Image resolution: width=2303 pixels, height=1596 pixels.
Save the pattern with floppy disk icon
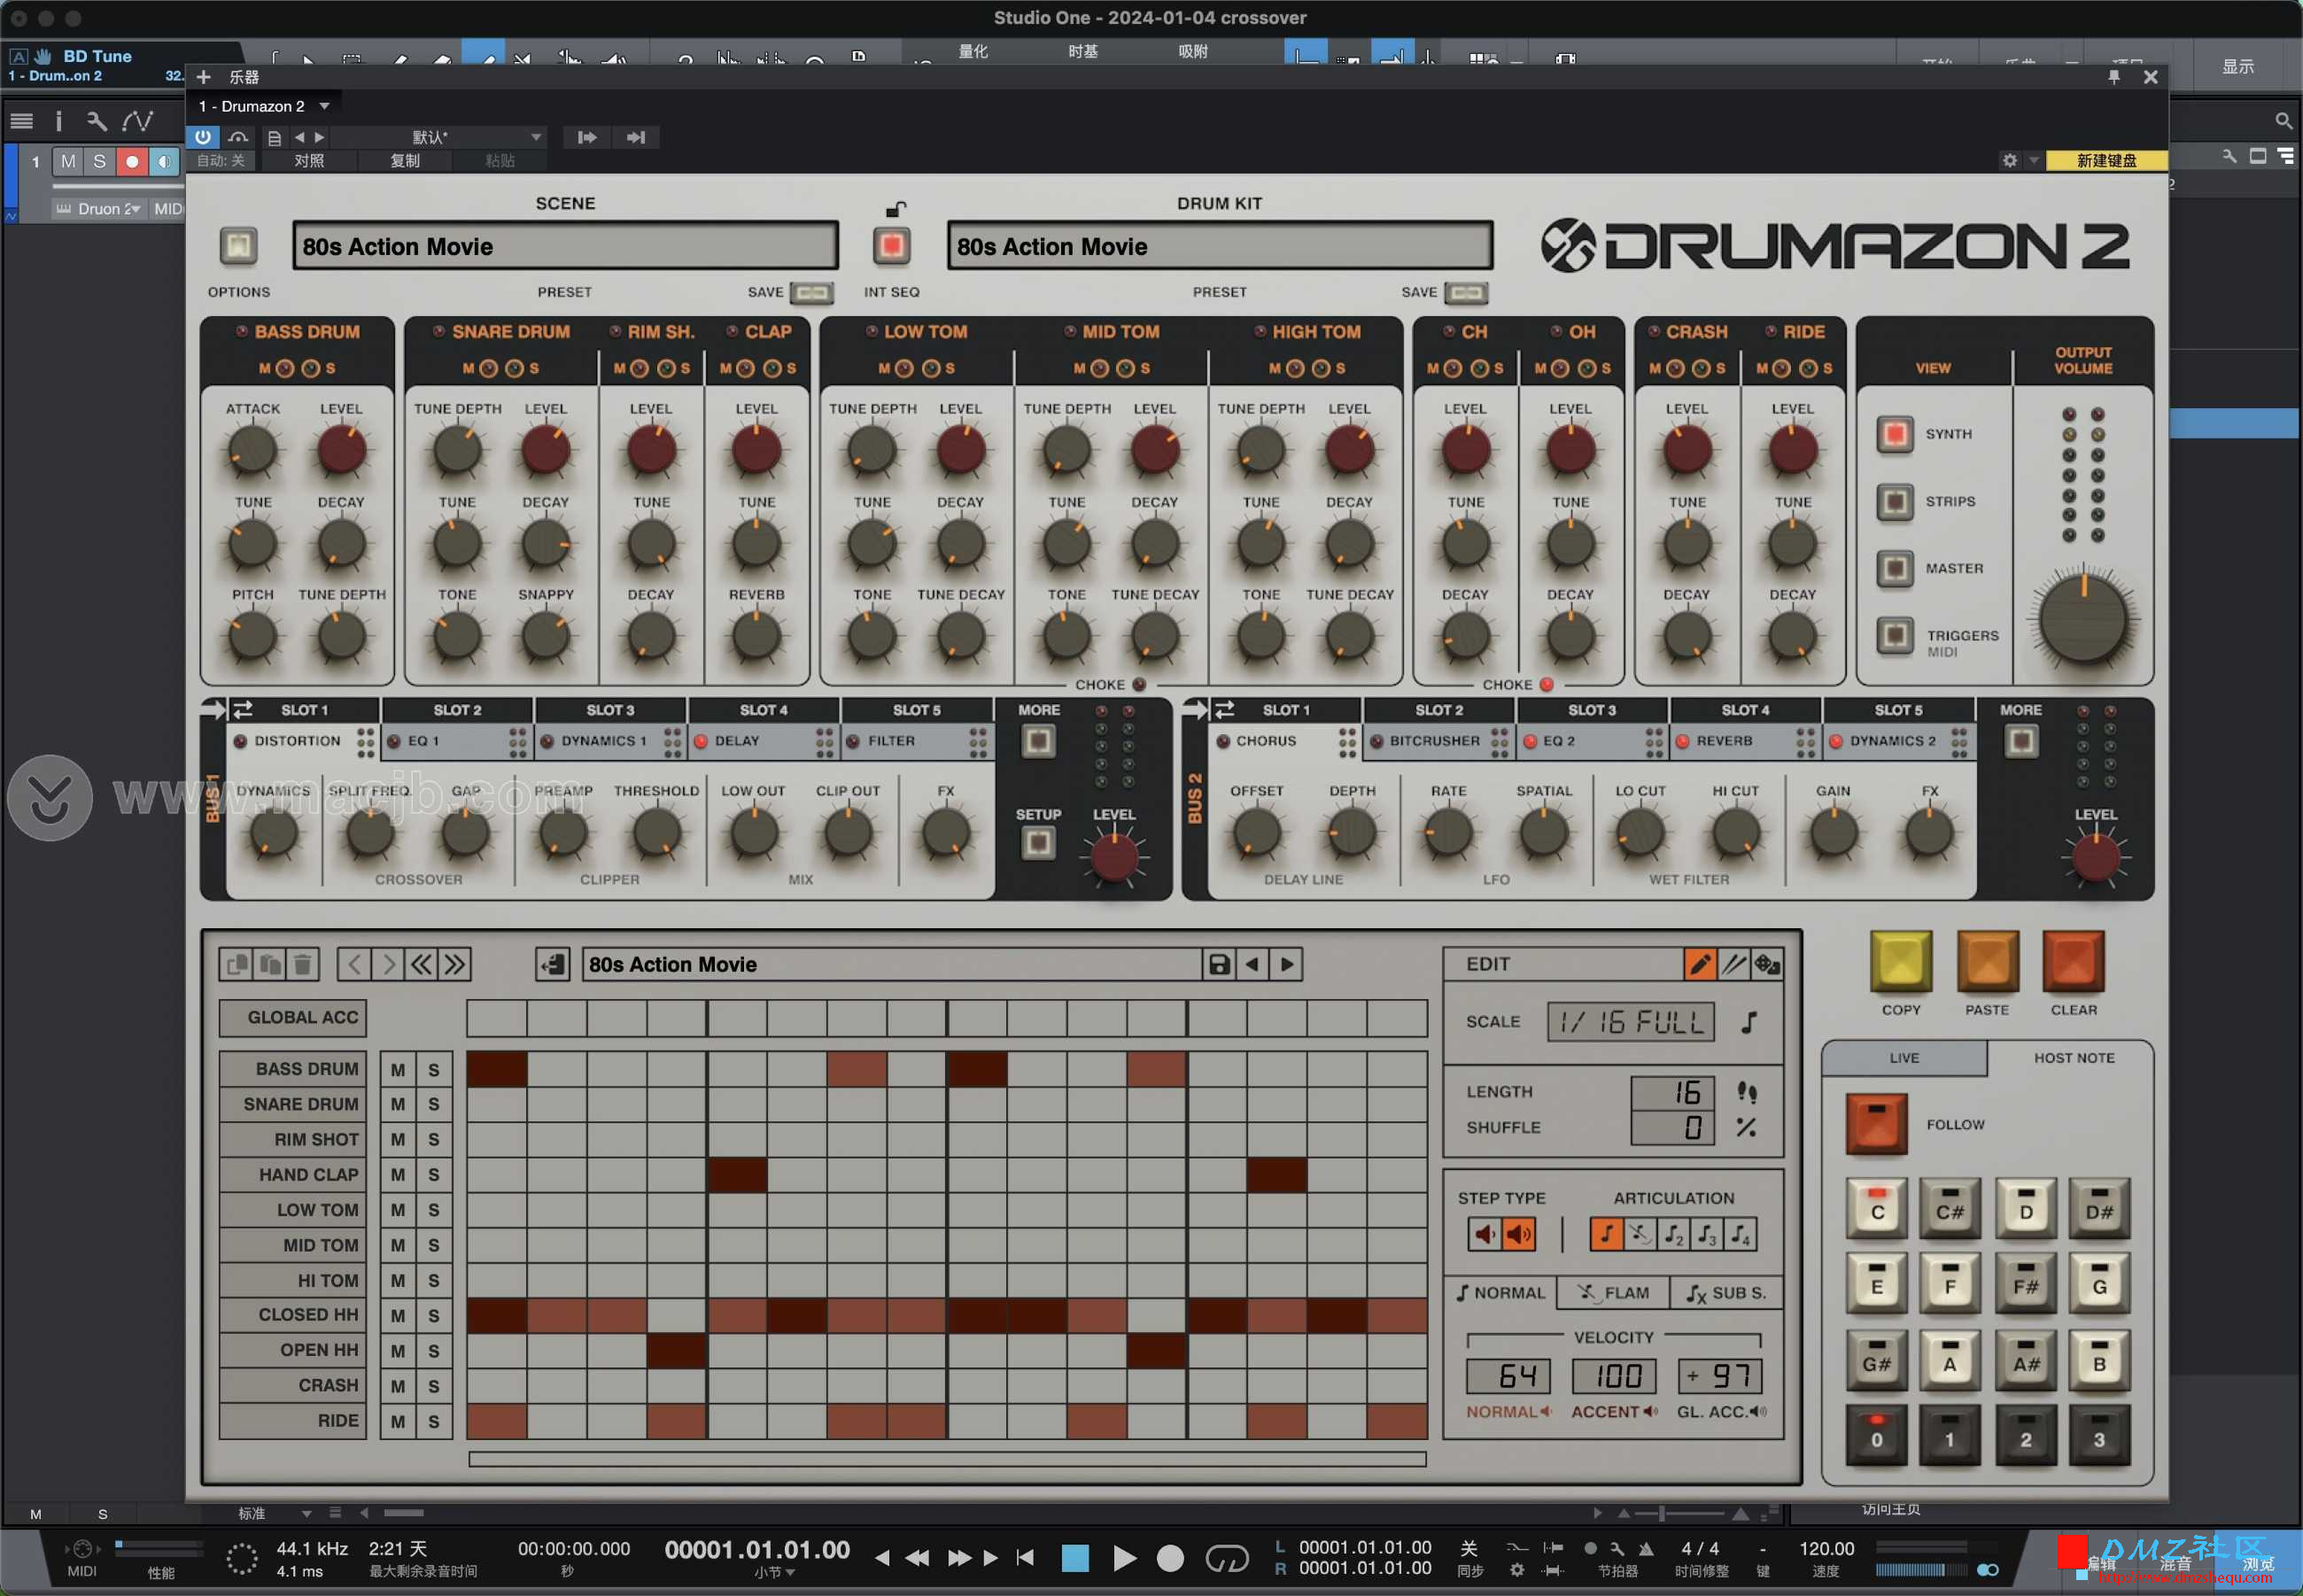[x=1218, y=964]
